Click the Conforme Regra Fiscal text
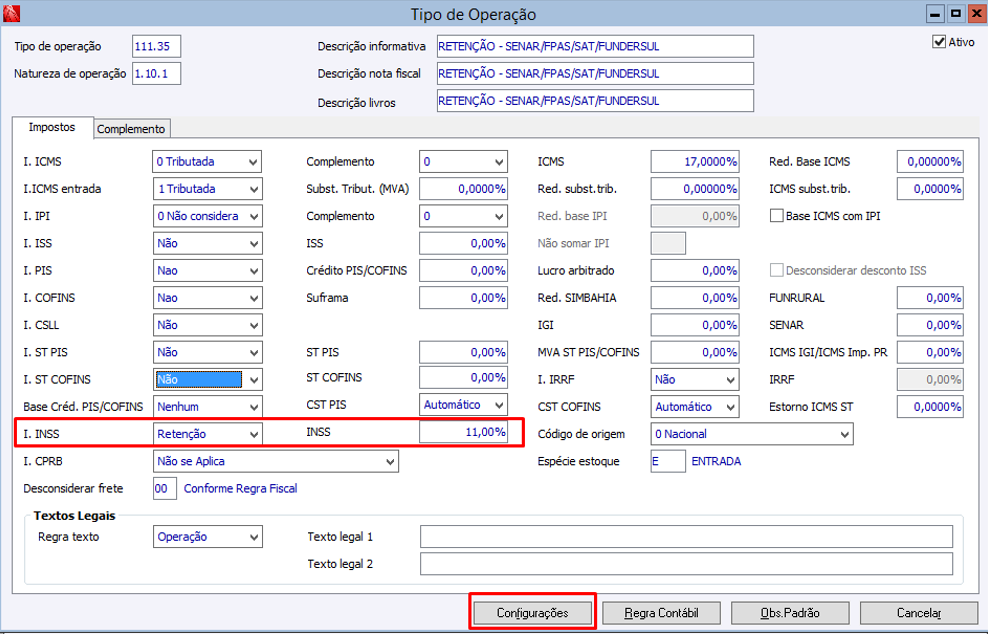The image size is (988, 635). point(240,488)
